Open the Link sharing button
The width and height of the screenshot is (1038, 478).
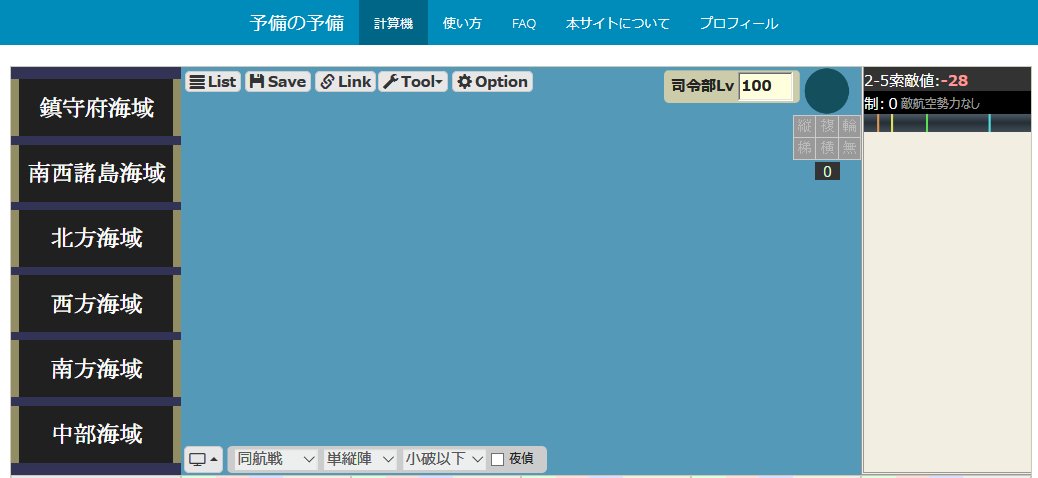click(x=346, y=81)
